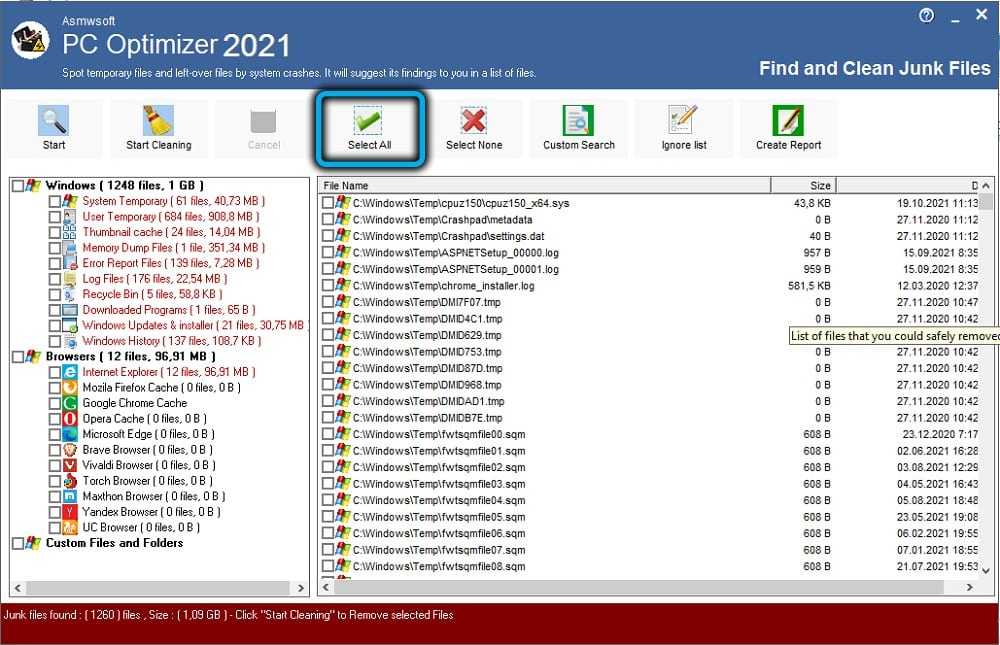Image resolution: width=1000 pixels, height=645 pixels.
Task: Click the Create Report icon
Action: point(788,121)
